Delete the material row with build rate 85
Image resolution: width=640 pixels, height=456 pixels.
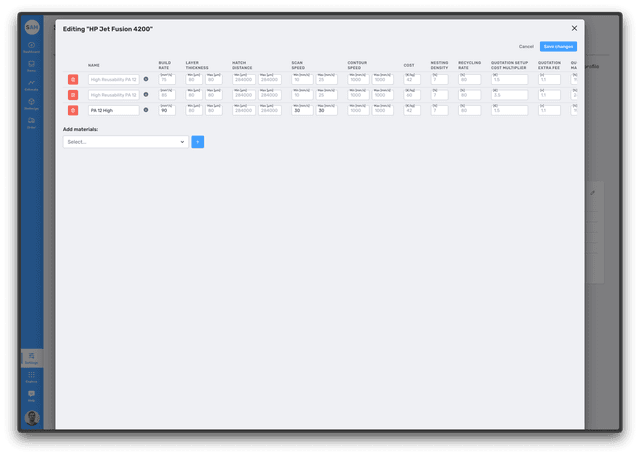pos(73,95)
